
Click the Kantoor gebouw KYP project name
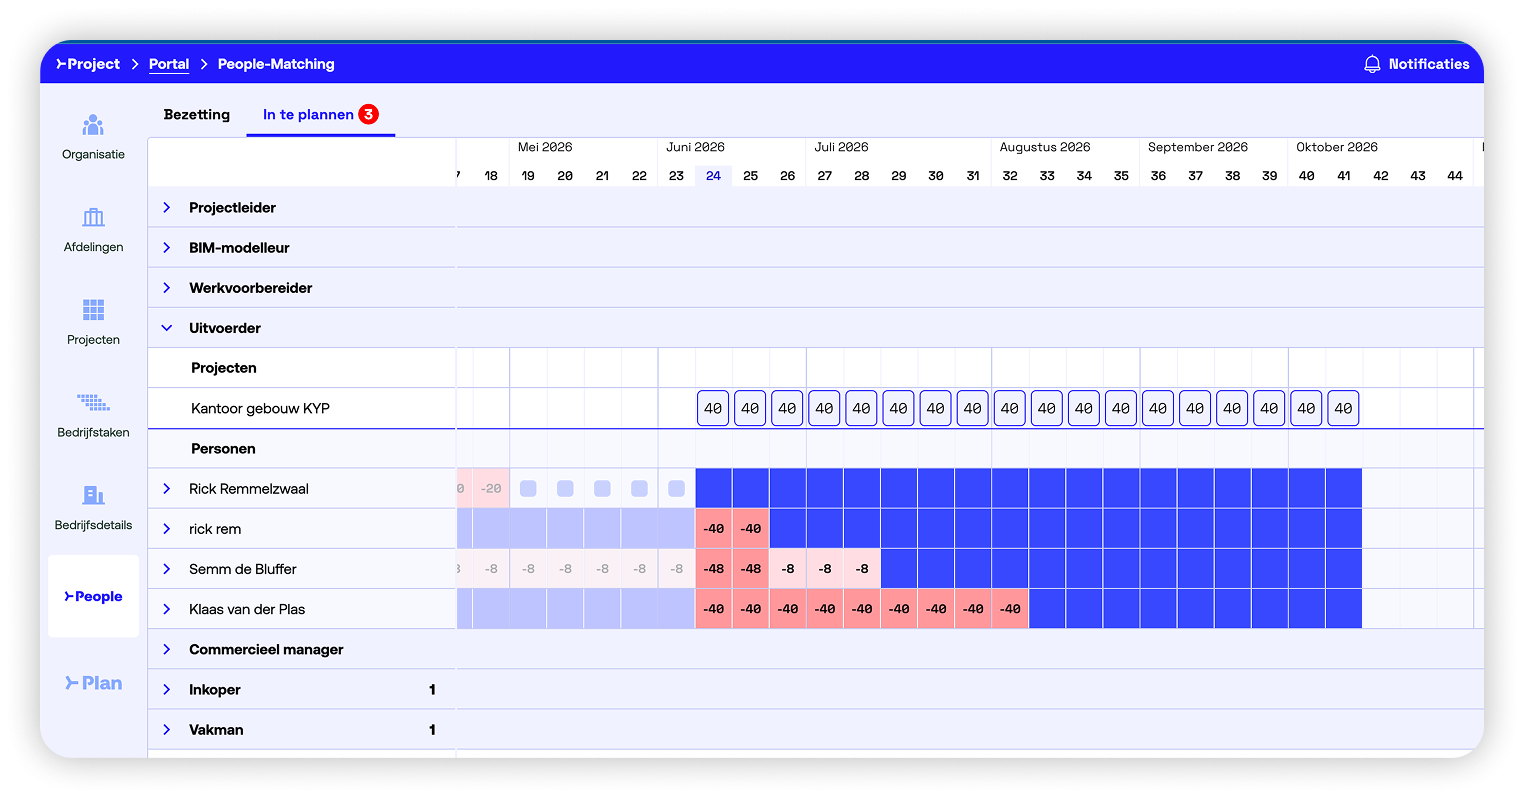point(260,408)
